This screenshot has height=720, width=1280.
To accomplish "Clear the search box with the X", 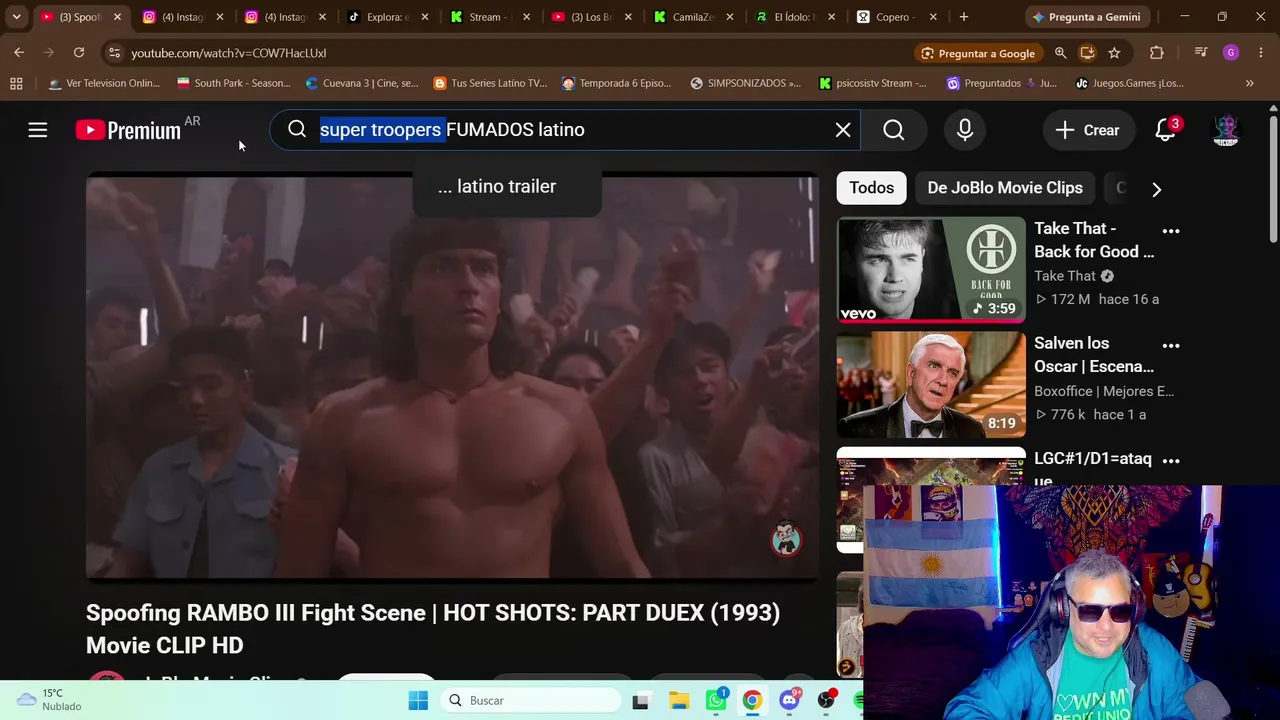I will 843,130.
